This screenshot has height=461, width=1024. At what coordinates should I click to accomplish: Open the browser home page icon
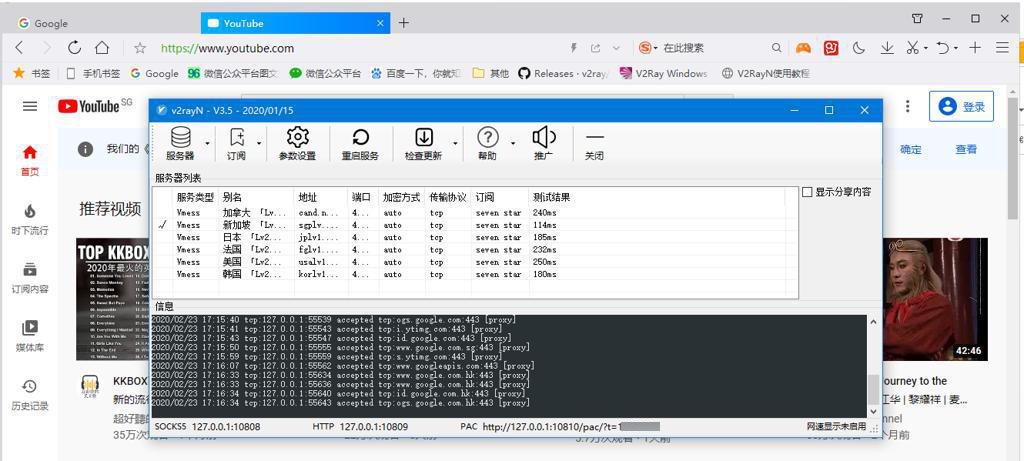coord(102,48)
